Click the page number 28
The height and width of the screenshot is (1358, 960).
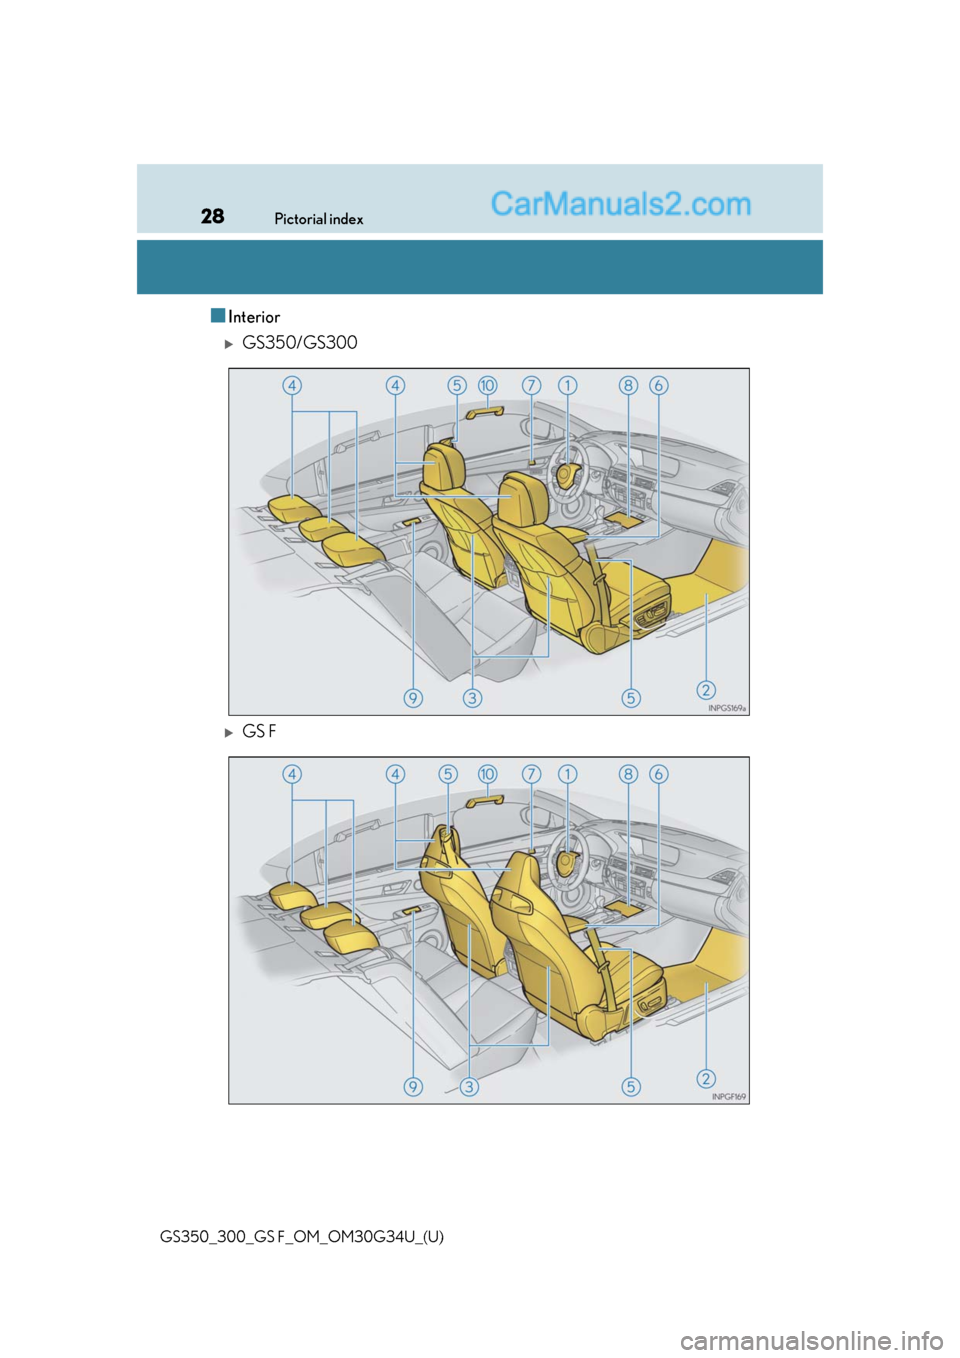point(212,217)
